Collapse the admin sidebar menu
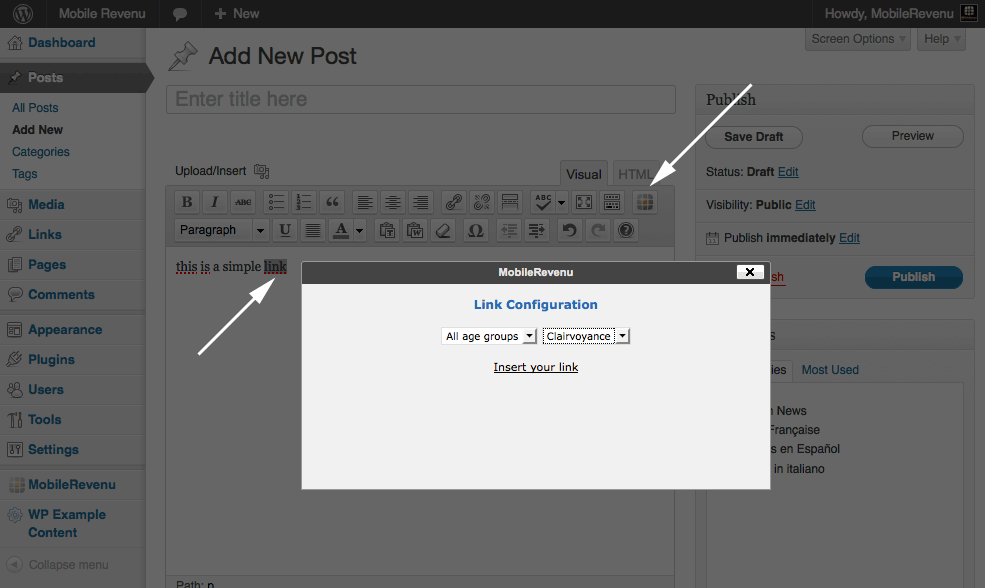 click(58, 565)
